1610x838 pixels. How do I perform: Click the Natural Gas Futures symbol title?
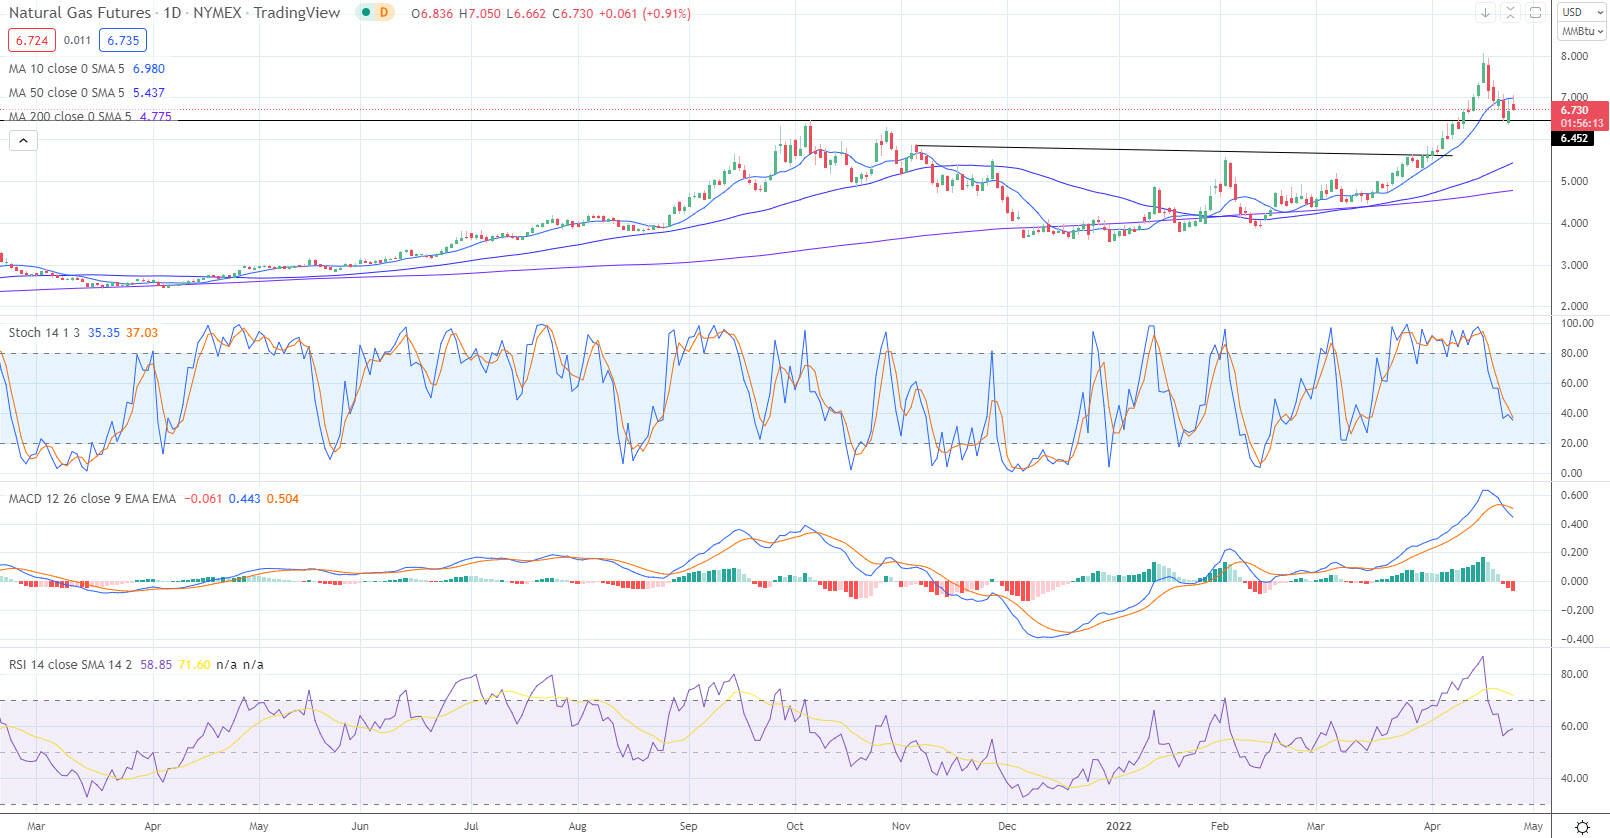click(x=80, y=13)
